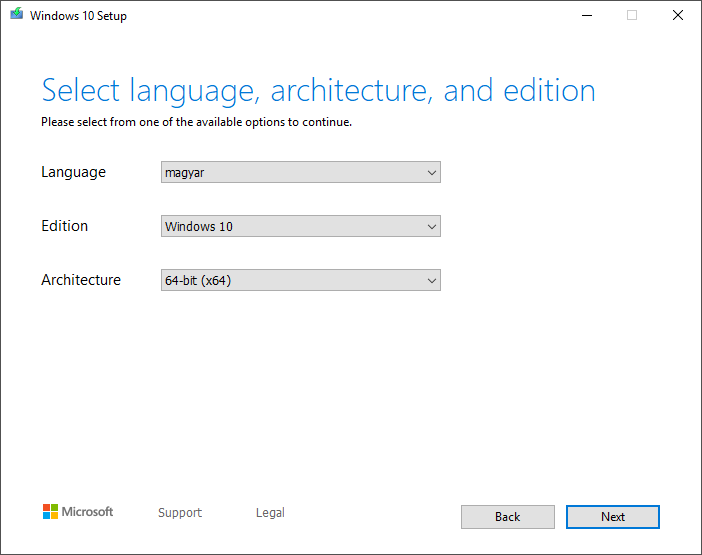Image resolution: width=702 pixels, height=555 pixels.
Task: Click the Language field label
Action: tap(73, 172)
